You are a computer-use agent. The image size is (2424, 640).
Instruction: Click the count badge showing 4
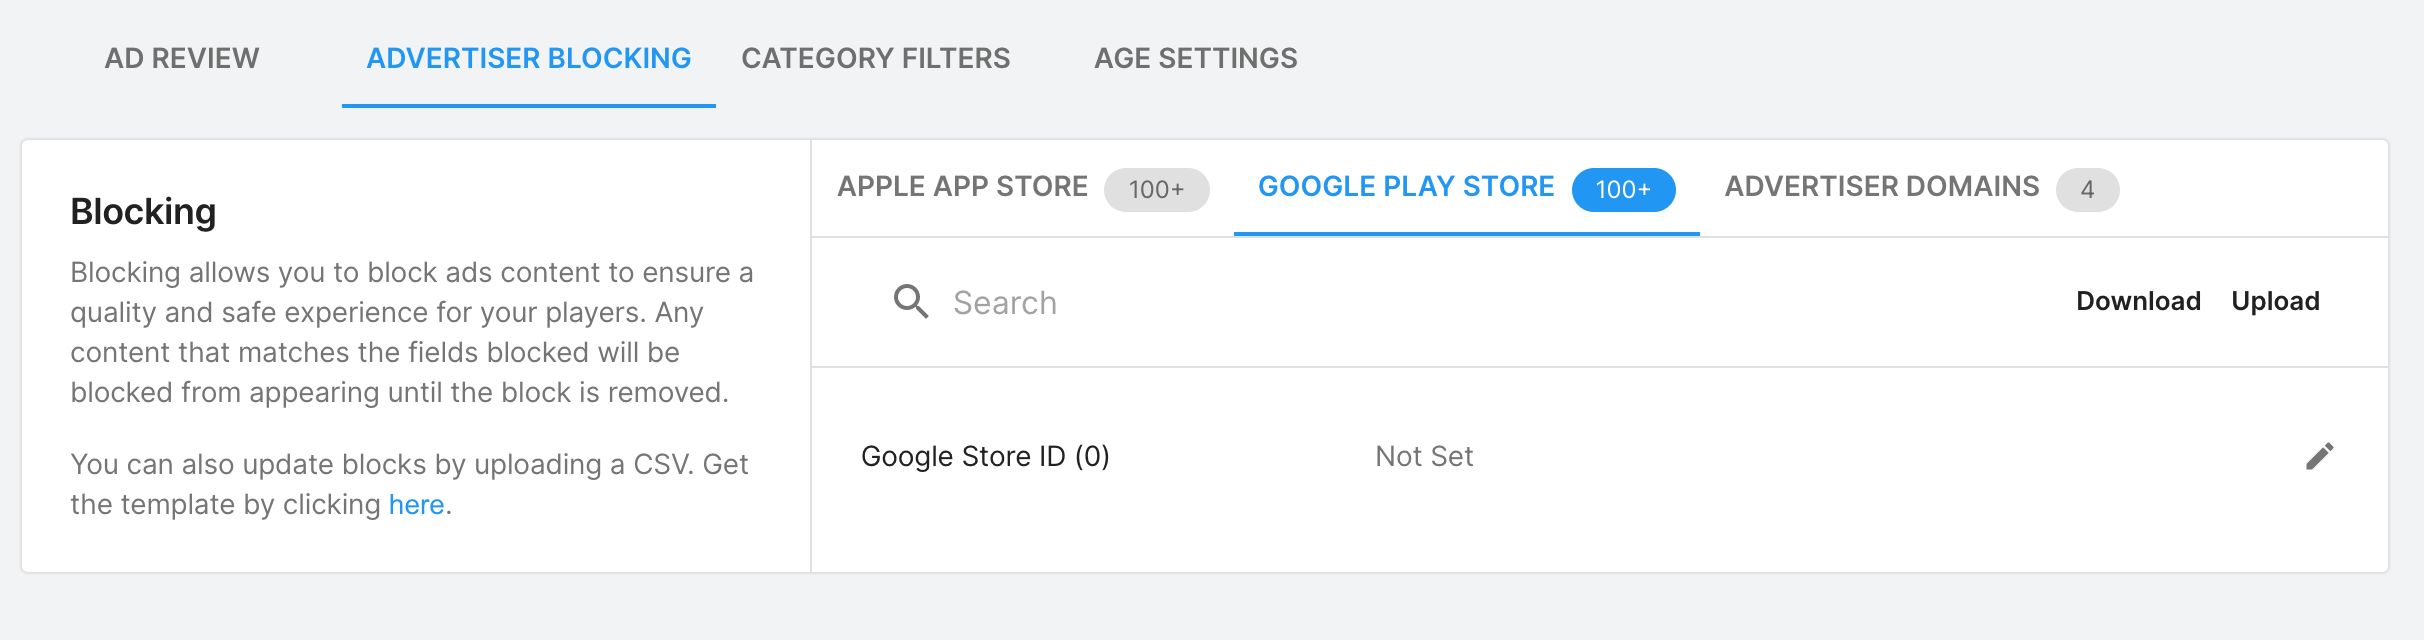[x=2087, y=190]
